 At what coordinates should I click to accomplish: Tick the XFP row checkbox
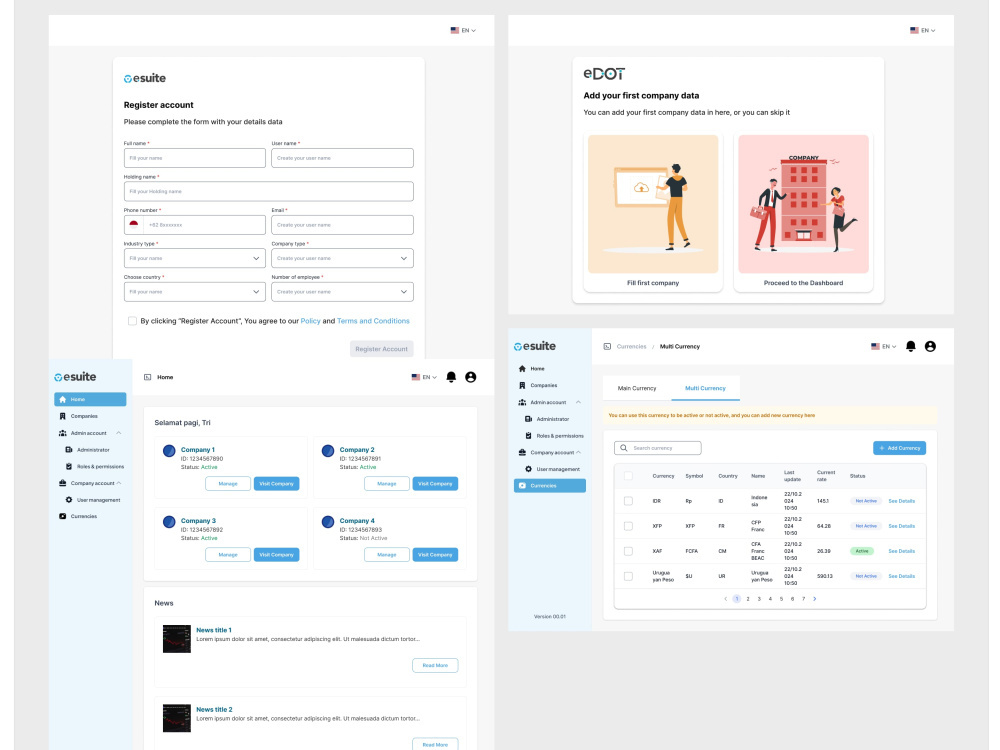pos(628,526)
